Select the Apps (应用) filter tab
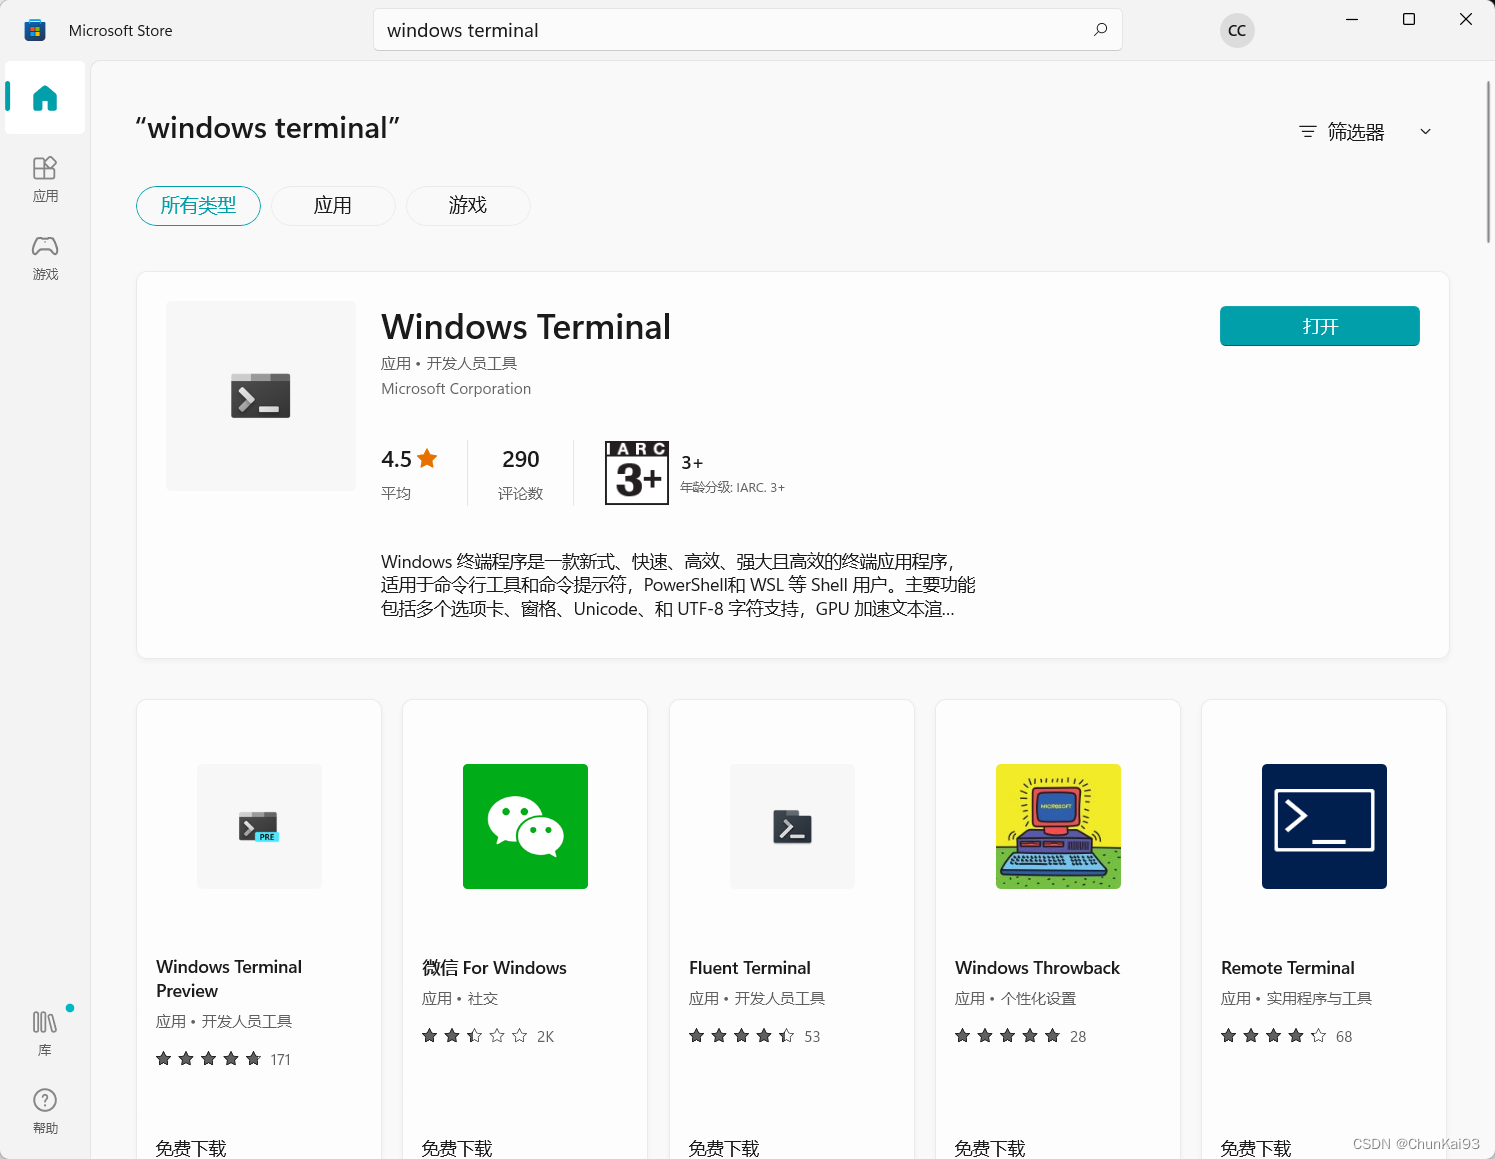The height and width of the screenshot is (1159, 1495). coord(333,206)
